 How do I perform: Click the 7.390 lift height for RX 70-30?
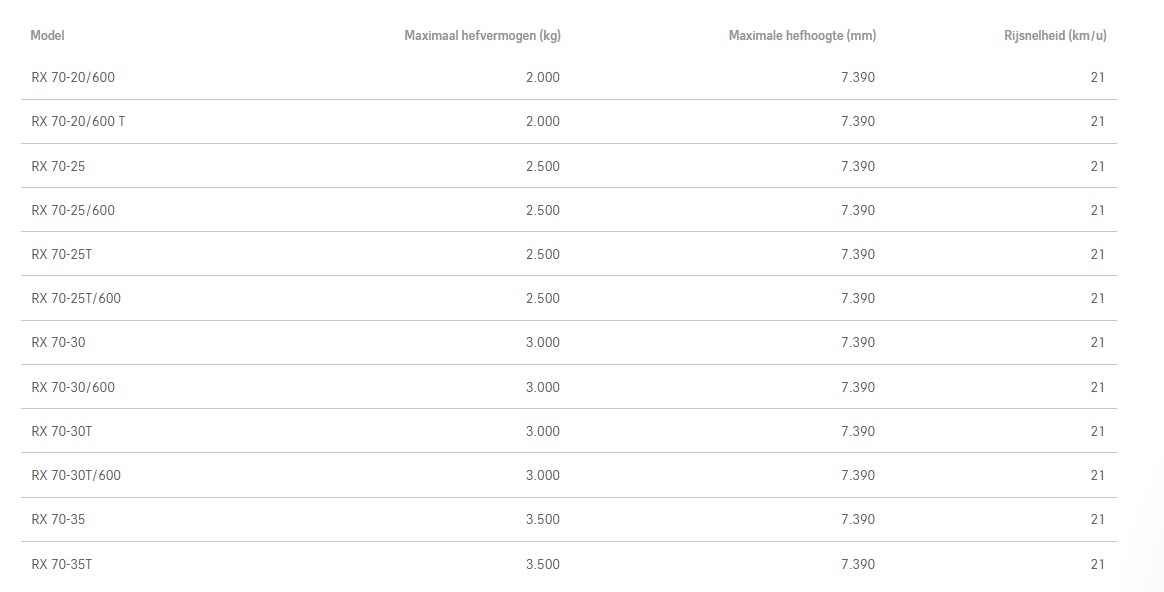(x=858, y=342)
